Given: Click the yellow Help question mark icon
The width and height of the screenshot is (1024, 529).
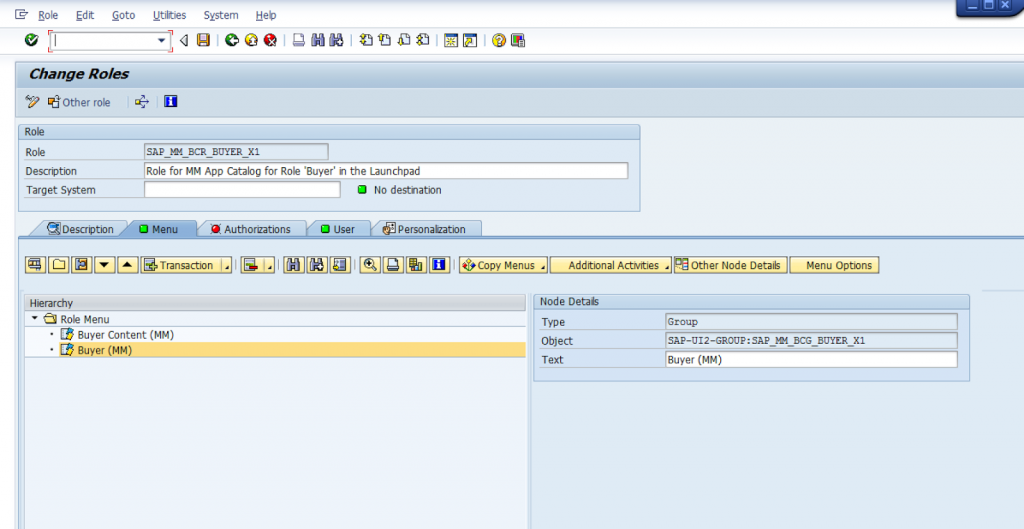Looking at the screenshot, I should pyautogui.click(x=499, y=40).
